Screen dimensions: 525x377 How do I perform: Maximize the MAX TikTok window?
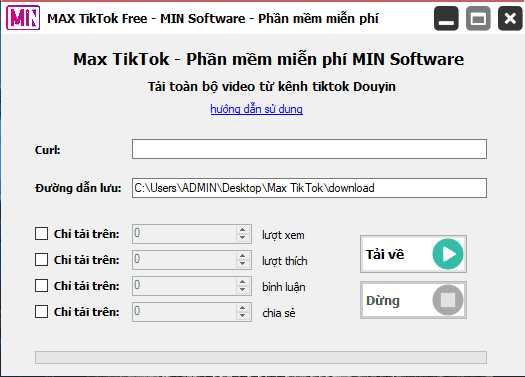(x=478, y=18)
